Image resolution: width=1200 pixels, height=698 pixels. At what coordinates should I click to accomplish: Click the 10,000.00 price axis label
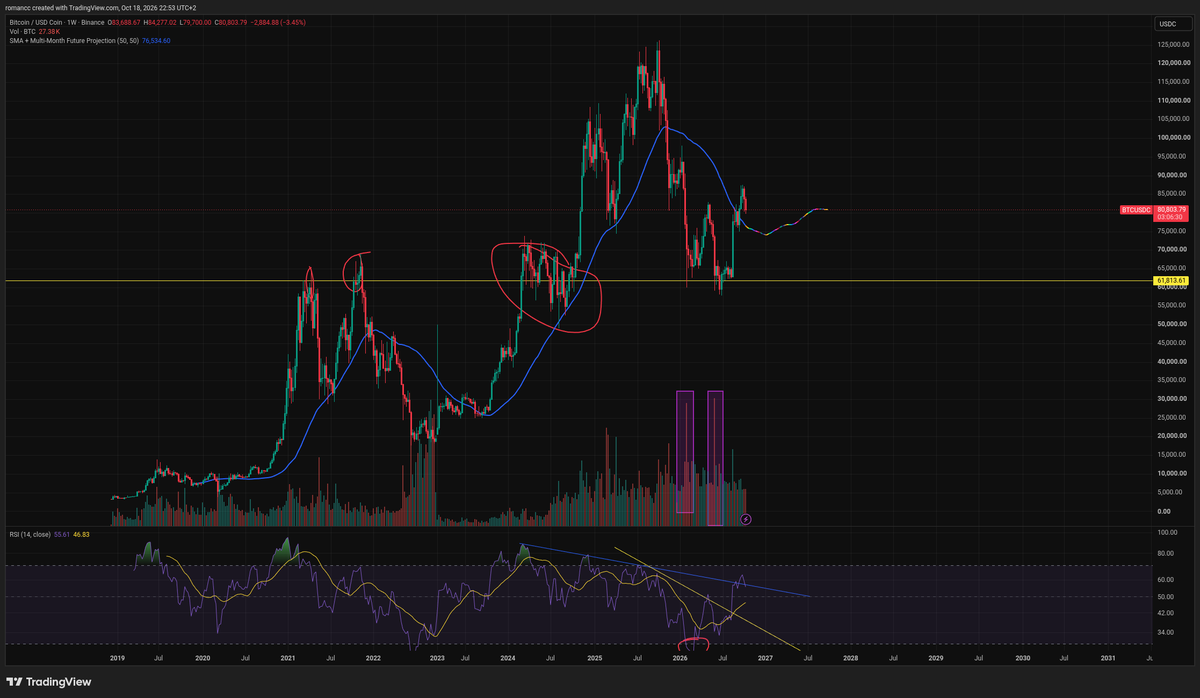tap(1172, 474)
